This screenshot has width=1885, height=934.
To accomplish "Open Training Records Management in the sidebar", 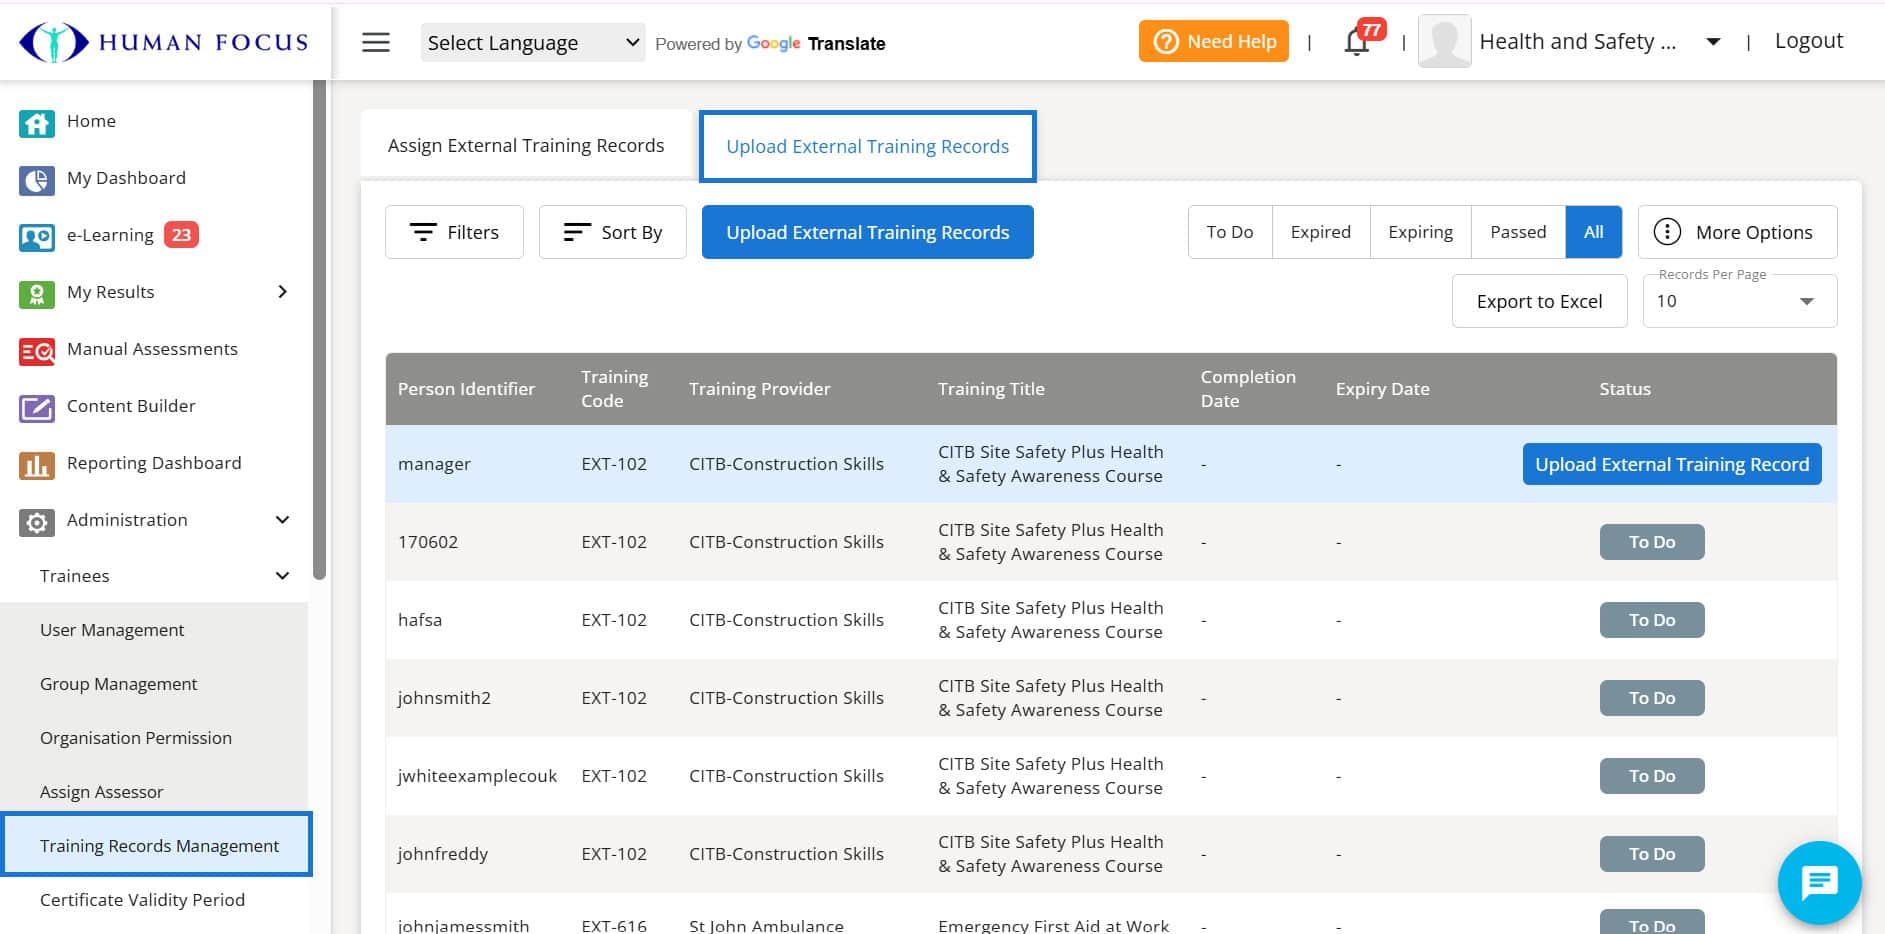I will 159,845.
